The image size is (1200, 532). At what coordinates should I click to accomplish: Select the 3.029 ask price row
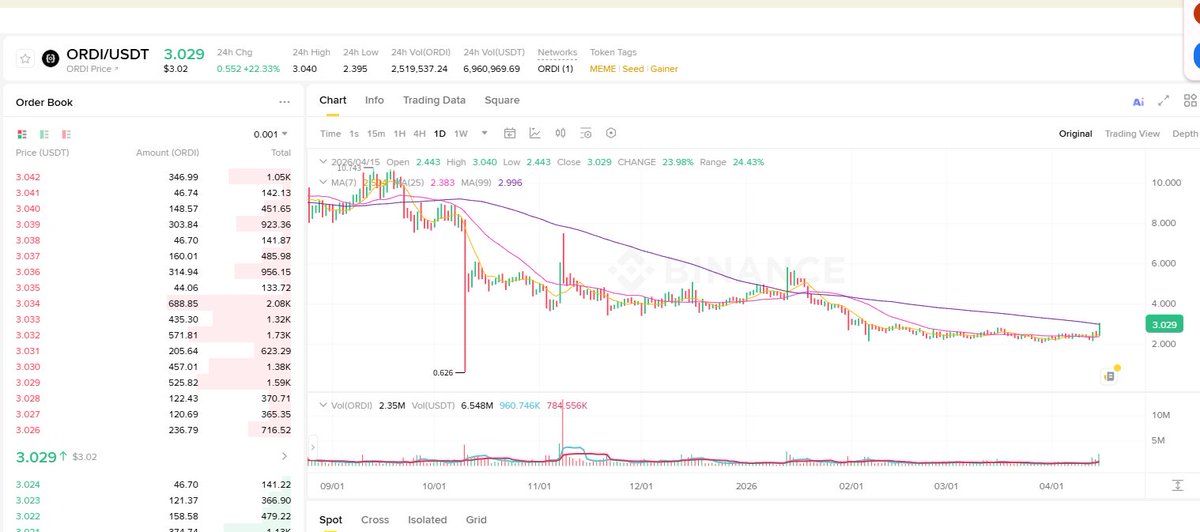tap(153, 383)
